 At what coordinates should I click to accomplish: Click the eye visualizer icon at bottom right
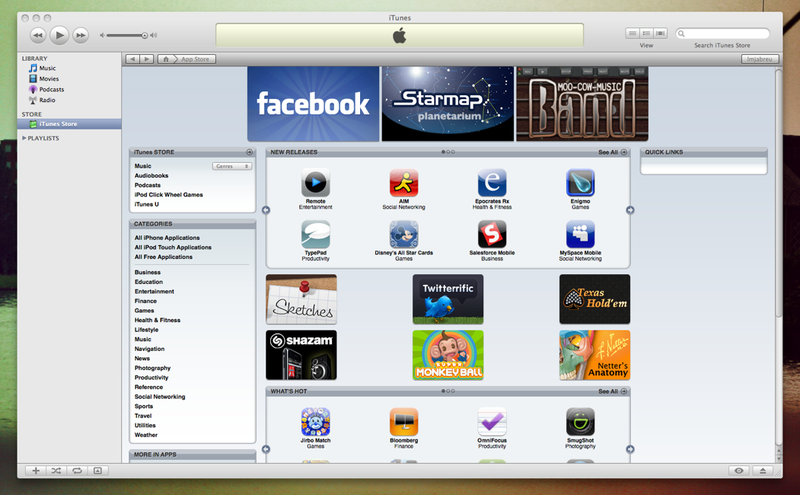pos(738,471)
